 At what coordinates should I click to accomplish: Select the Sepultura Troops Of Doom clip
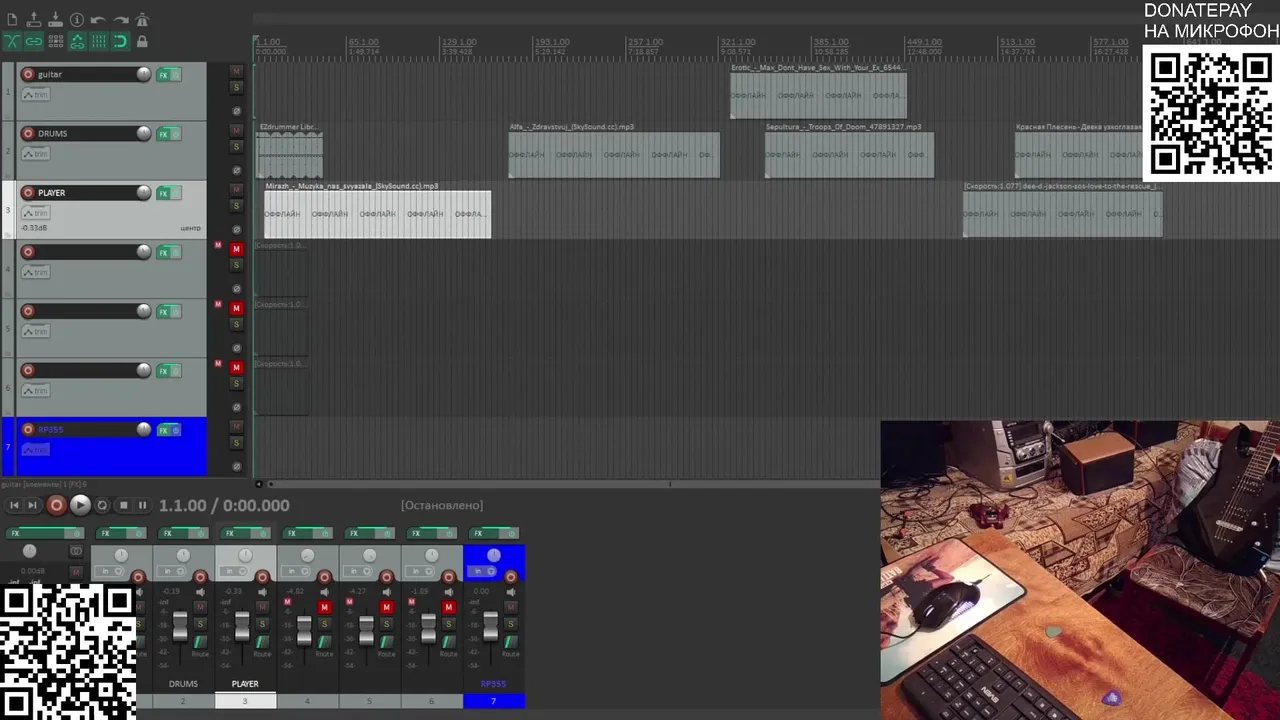[849, 154]
